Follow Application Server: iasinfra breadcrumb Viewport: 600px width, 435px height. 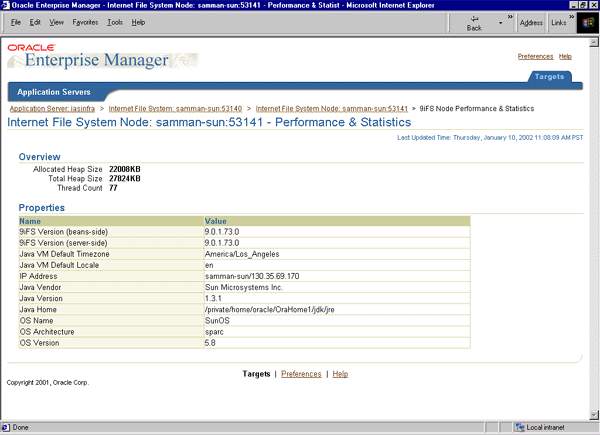(52, 109)
